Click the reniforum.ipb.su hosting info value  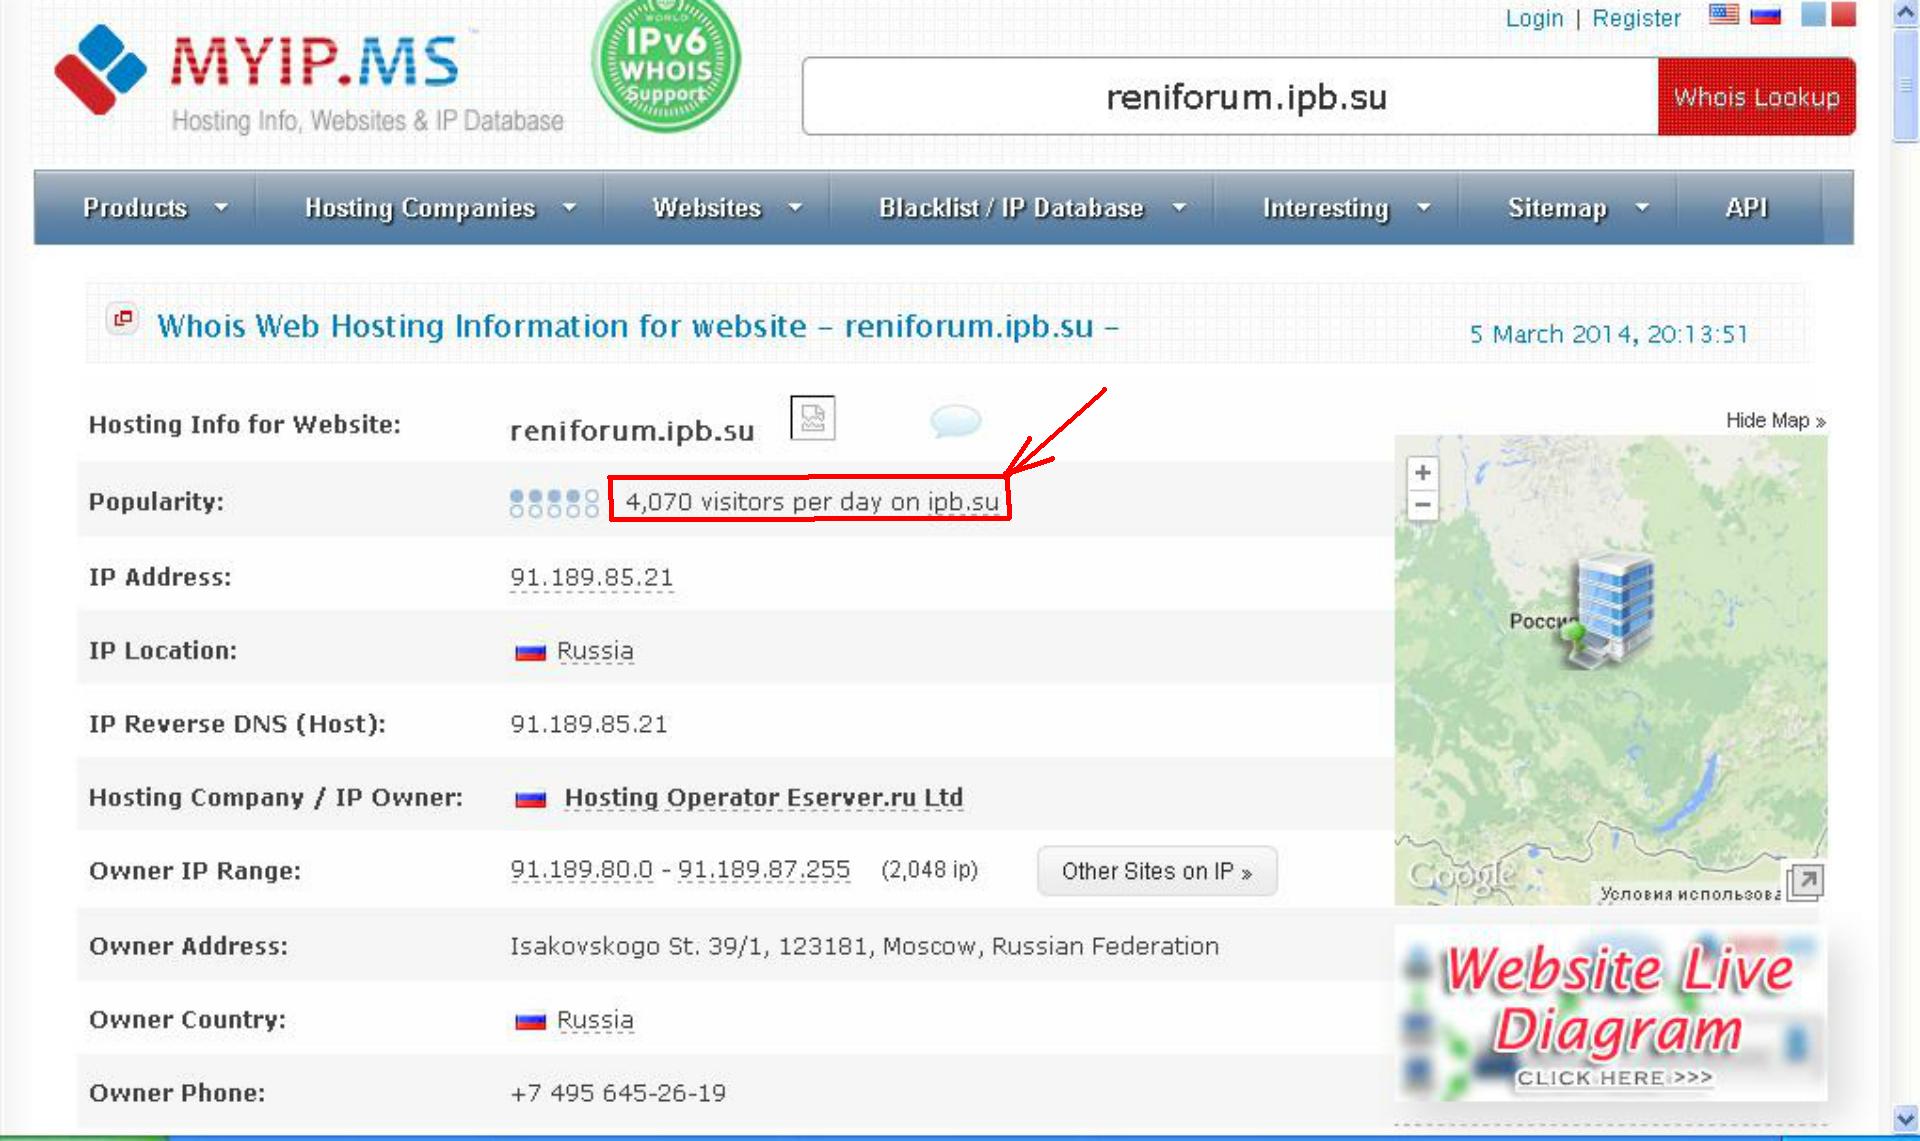[632, 431]
